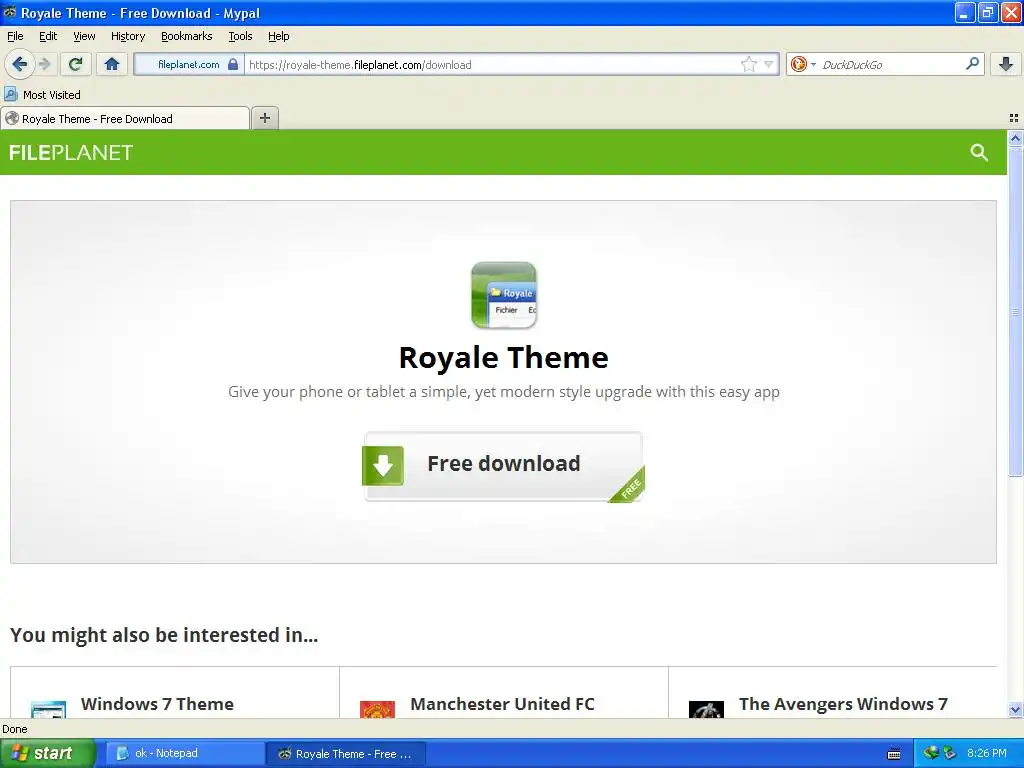Open the browser home page
This screenshot has height=768, width=1024.
coord(112,64)
